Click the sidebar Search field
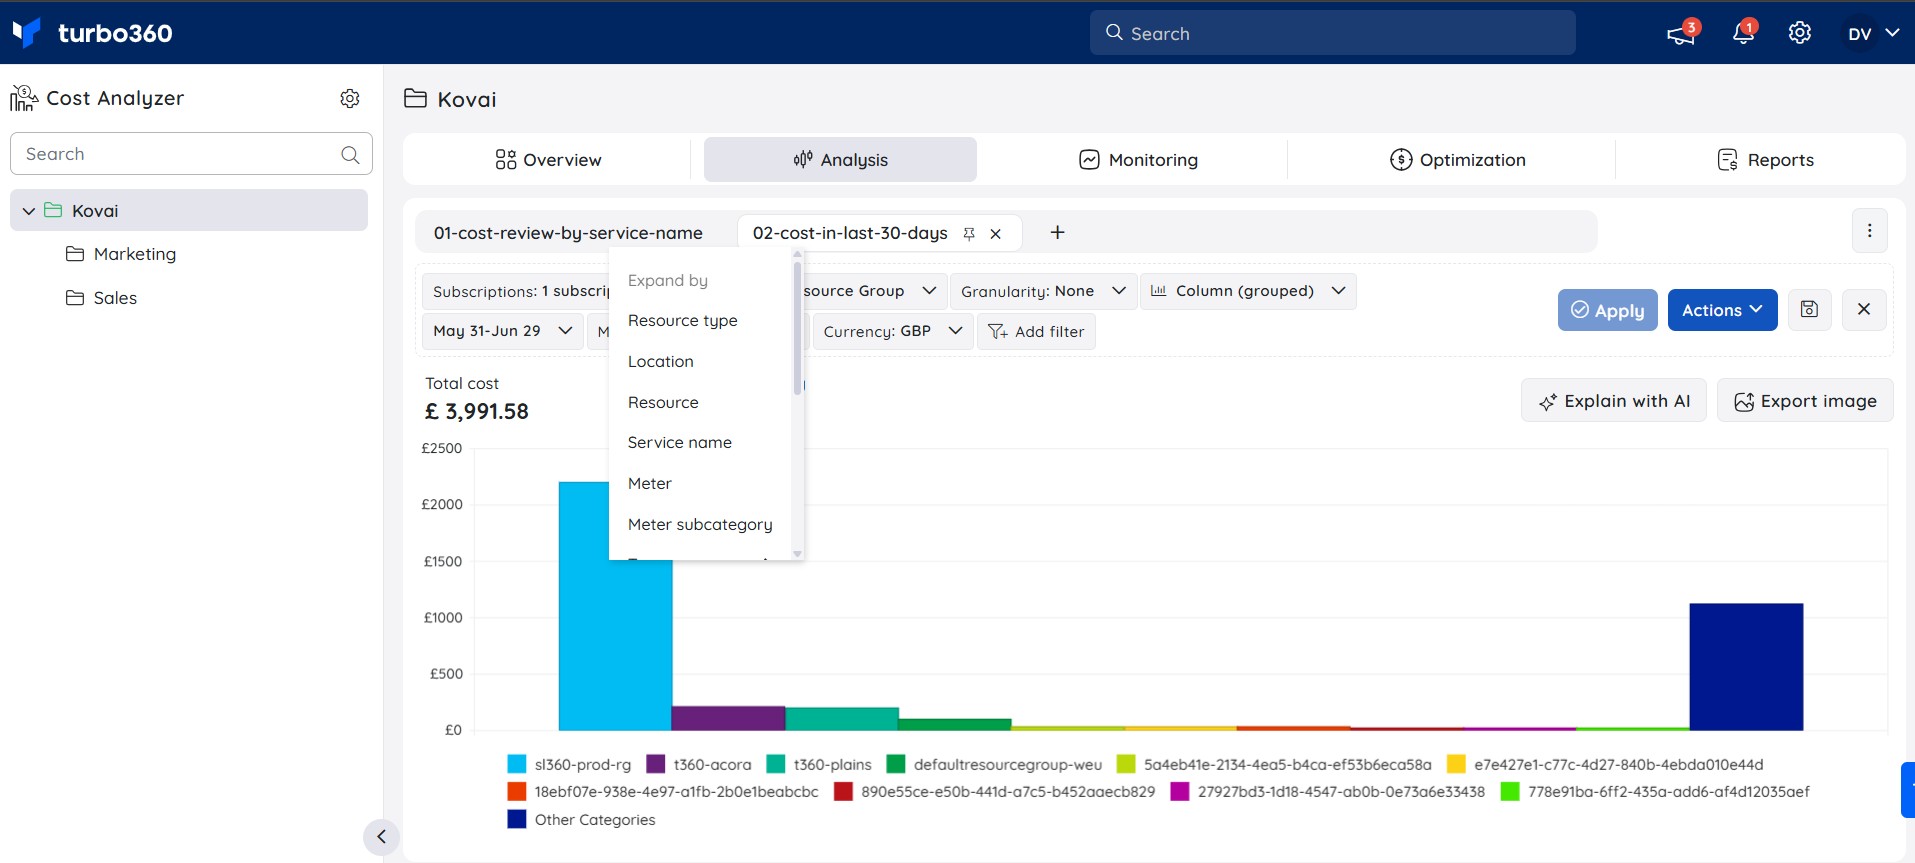Screen dimensions: 1915x863 point(191,154)
